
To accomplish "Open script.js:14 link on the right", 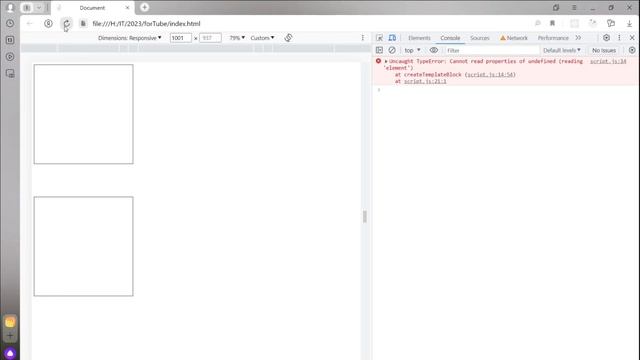I will [608, 61].
